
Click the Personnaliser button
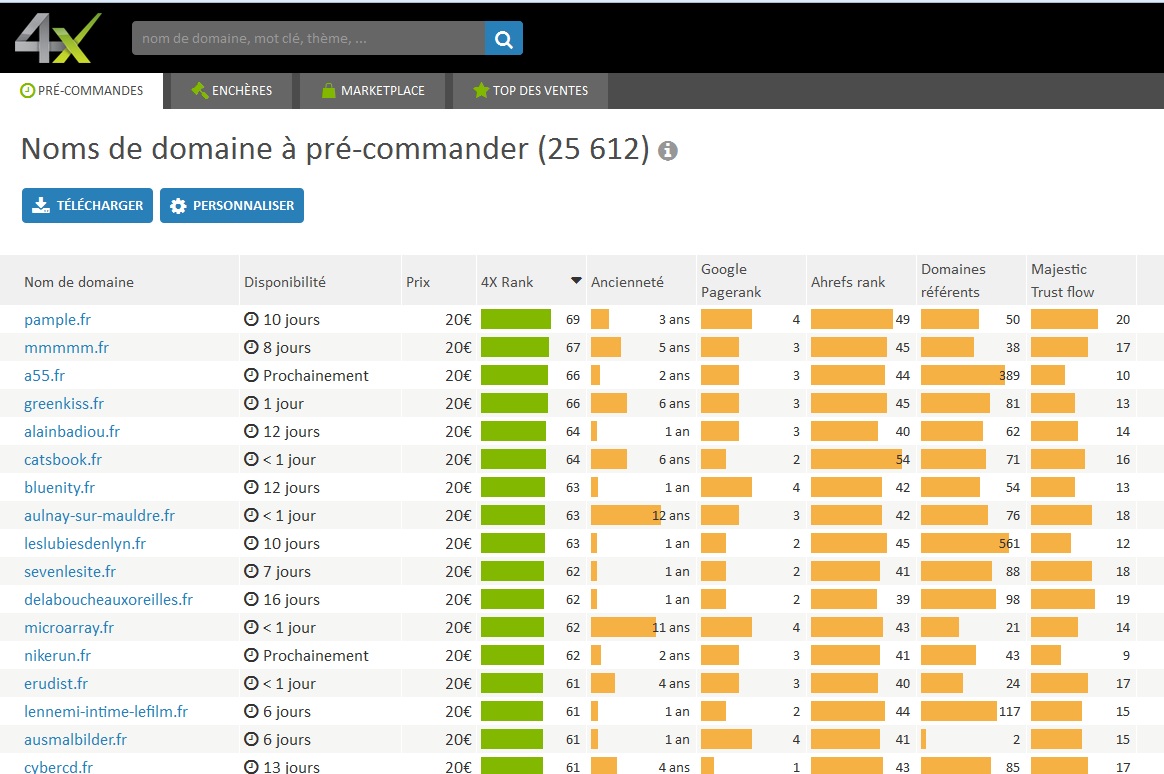click(x=232, y=206)
